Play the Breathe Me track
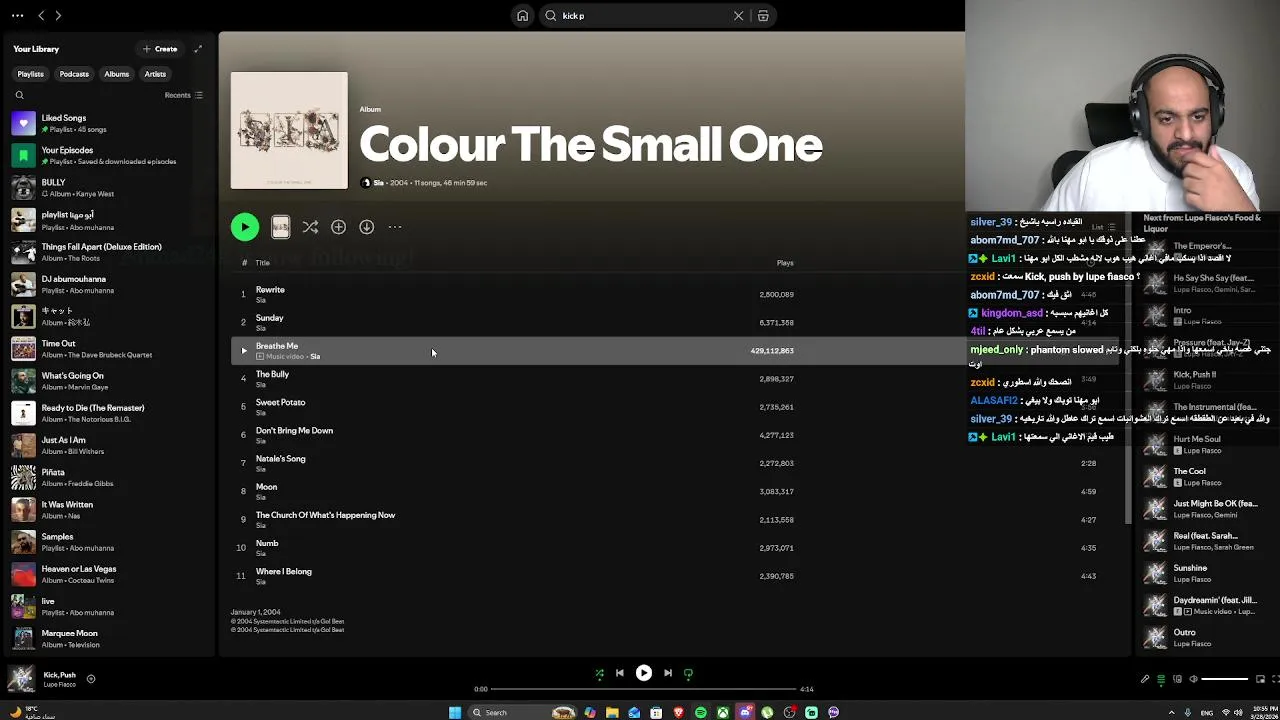1280x720 pixels. click(x=243, y=351)
